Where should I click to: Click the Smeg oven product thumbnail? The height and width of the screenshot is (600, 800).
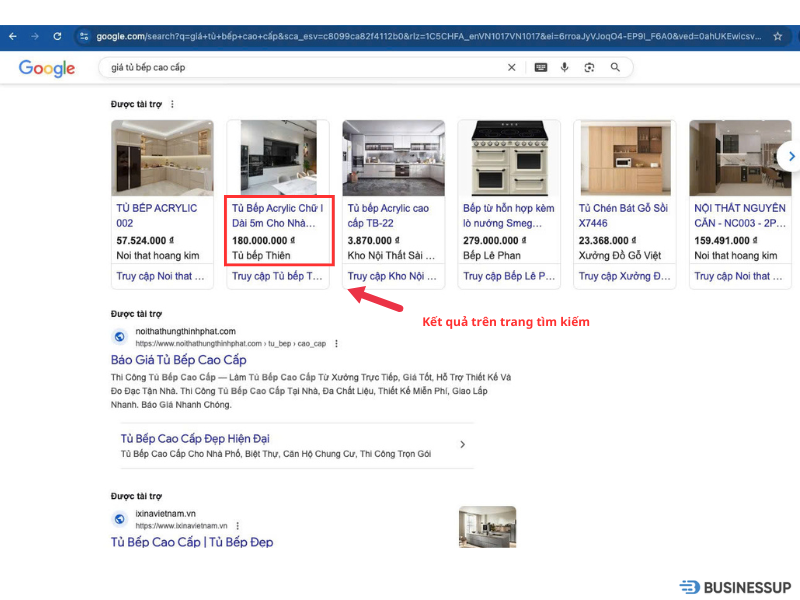(509, 156)
